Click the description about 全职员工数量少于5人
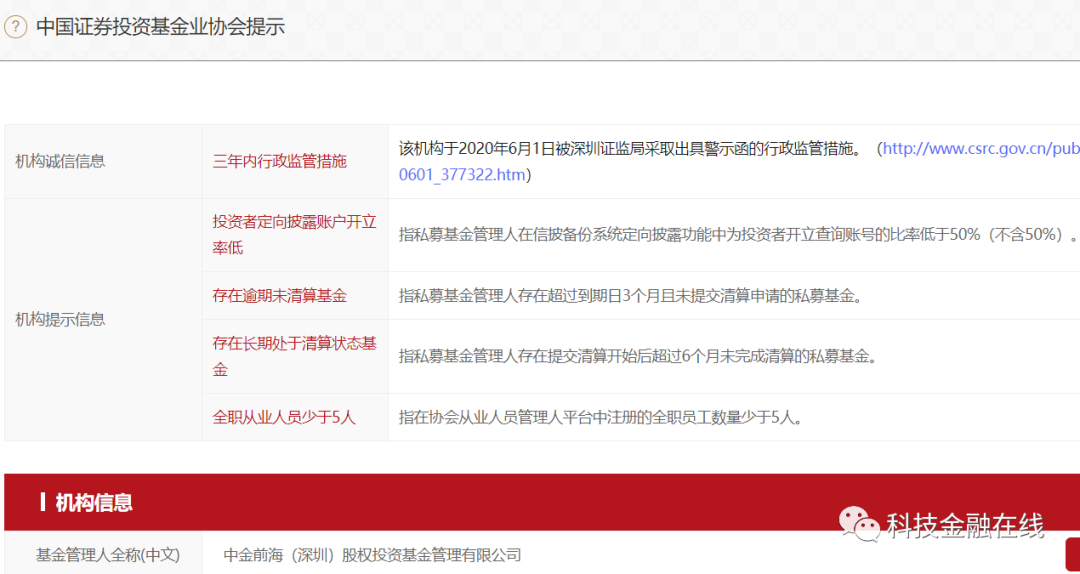1080x574 pixels. click(601, 417)
